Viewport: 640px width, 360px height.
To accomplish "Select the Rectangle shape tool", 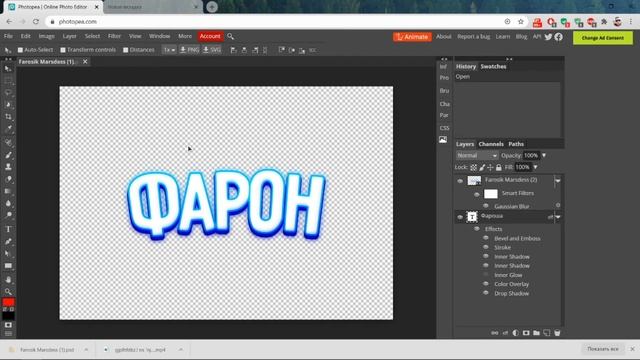I will (x=8, y=266).
